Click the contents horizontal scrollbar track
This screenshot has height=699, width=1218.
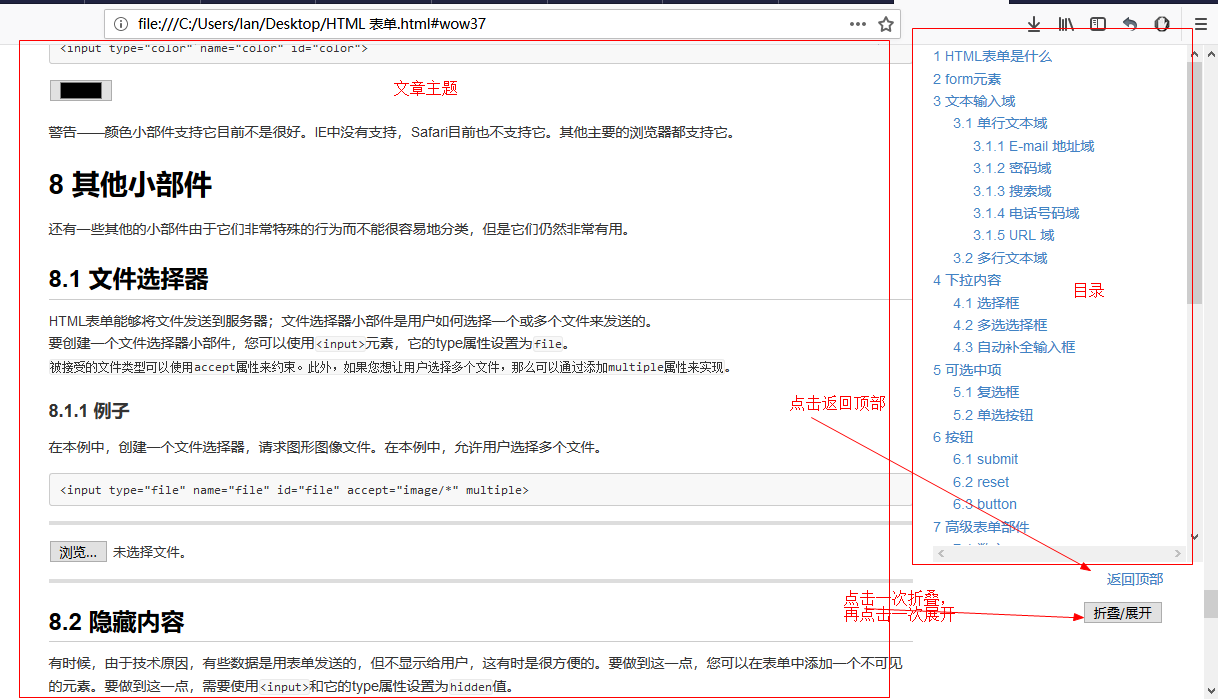click(x=1060, y=553)
